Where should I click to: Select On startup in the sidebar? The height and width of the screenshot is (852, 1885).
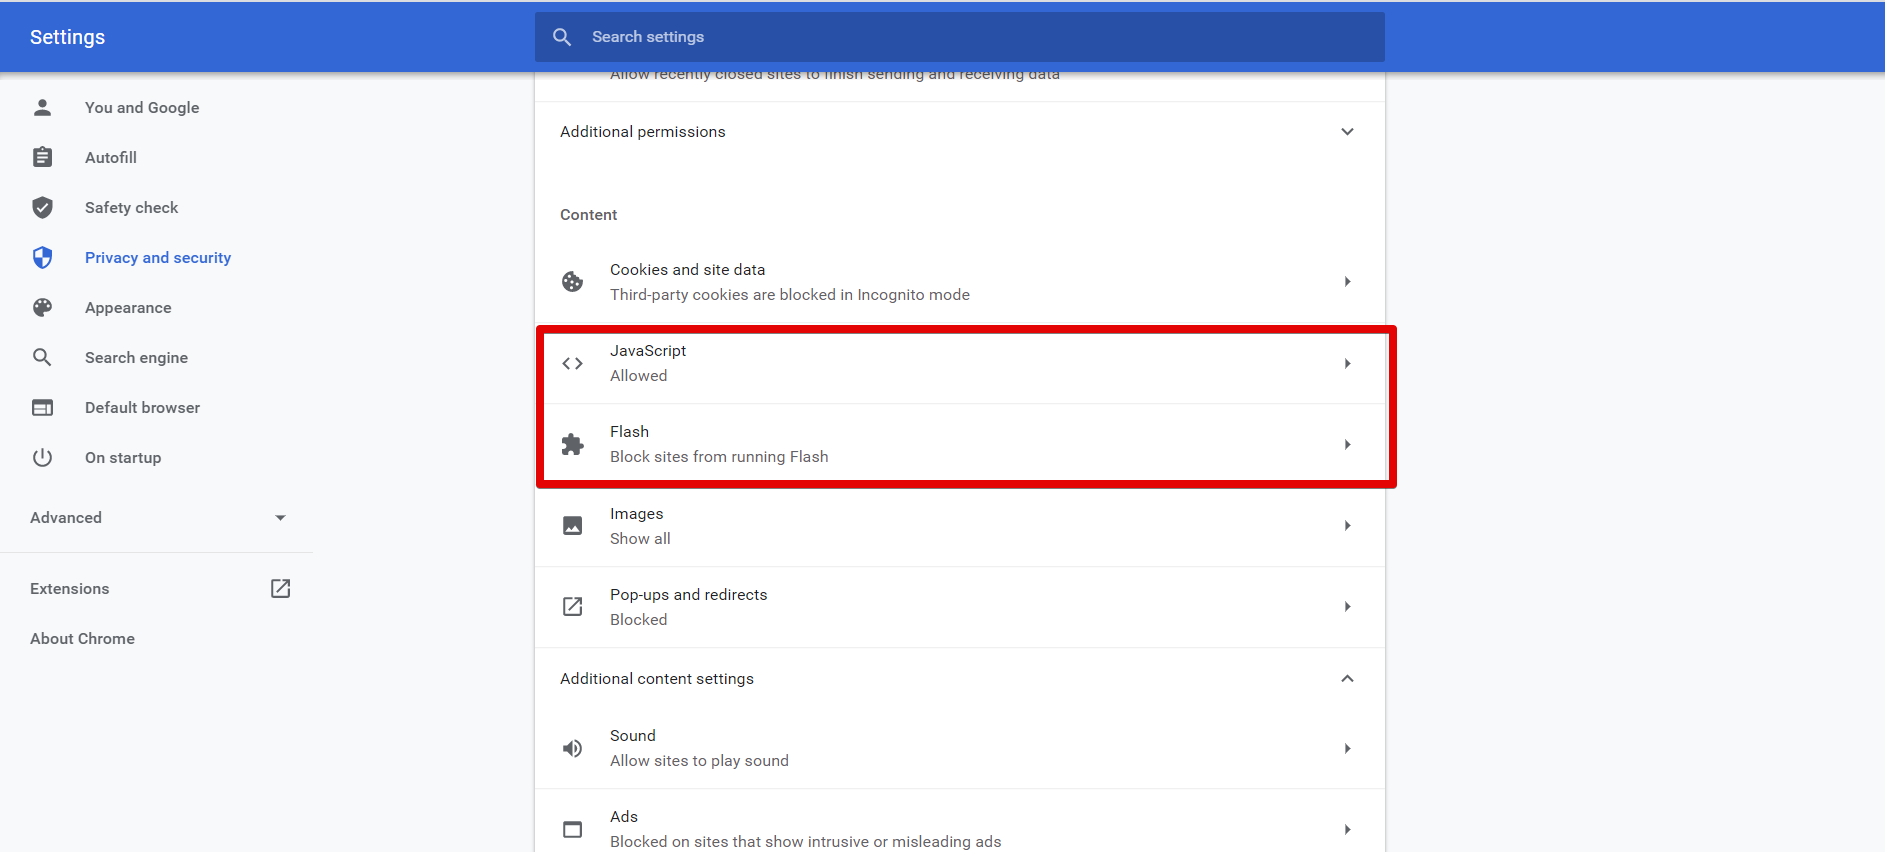pos(123,457)
